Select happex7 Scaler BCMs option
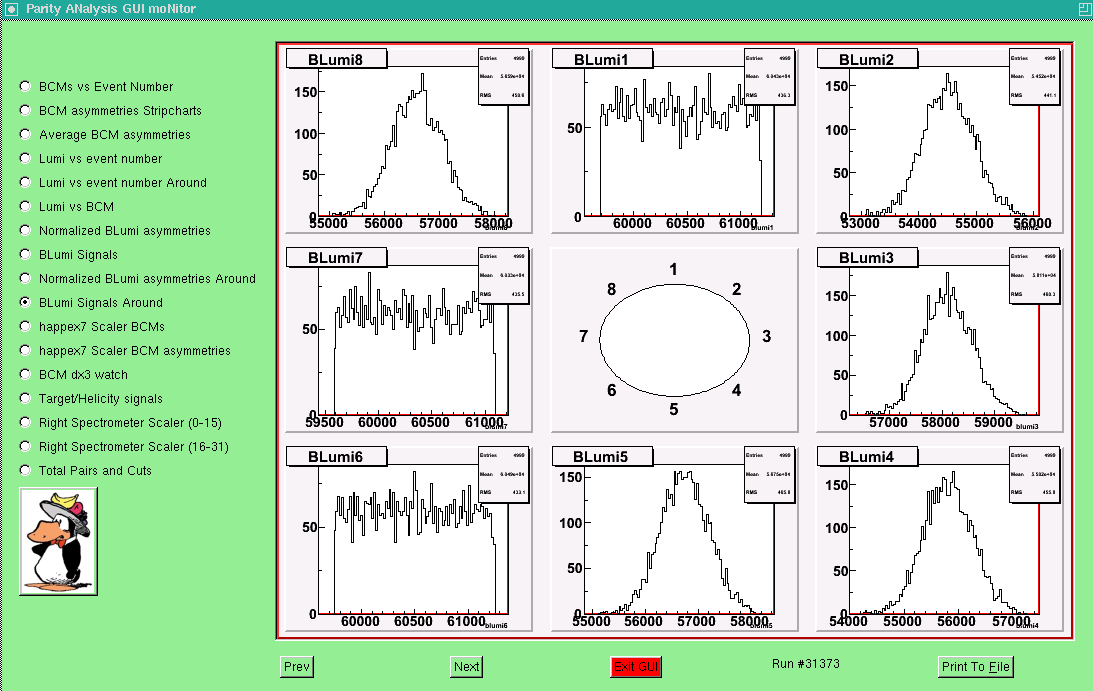1093x691 pixels. click(26, 326)
